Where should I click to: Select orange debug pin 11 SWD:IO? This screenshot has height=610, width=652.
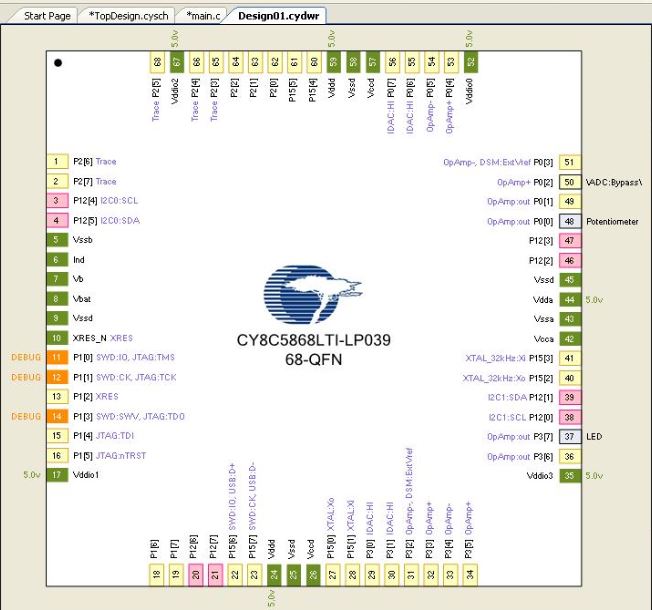point(55,357)
